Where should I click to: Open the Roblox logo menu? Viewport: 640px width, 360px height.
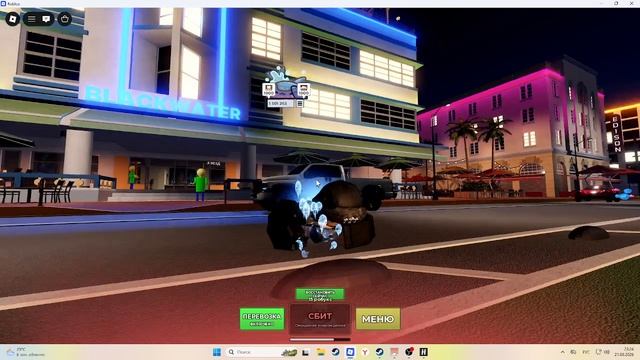pos(13,19)
